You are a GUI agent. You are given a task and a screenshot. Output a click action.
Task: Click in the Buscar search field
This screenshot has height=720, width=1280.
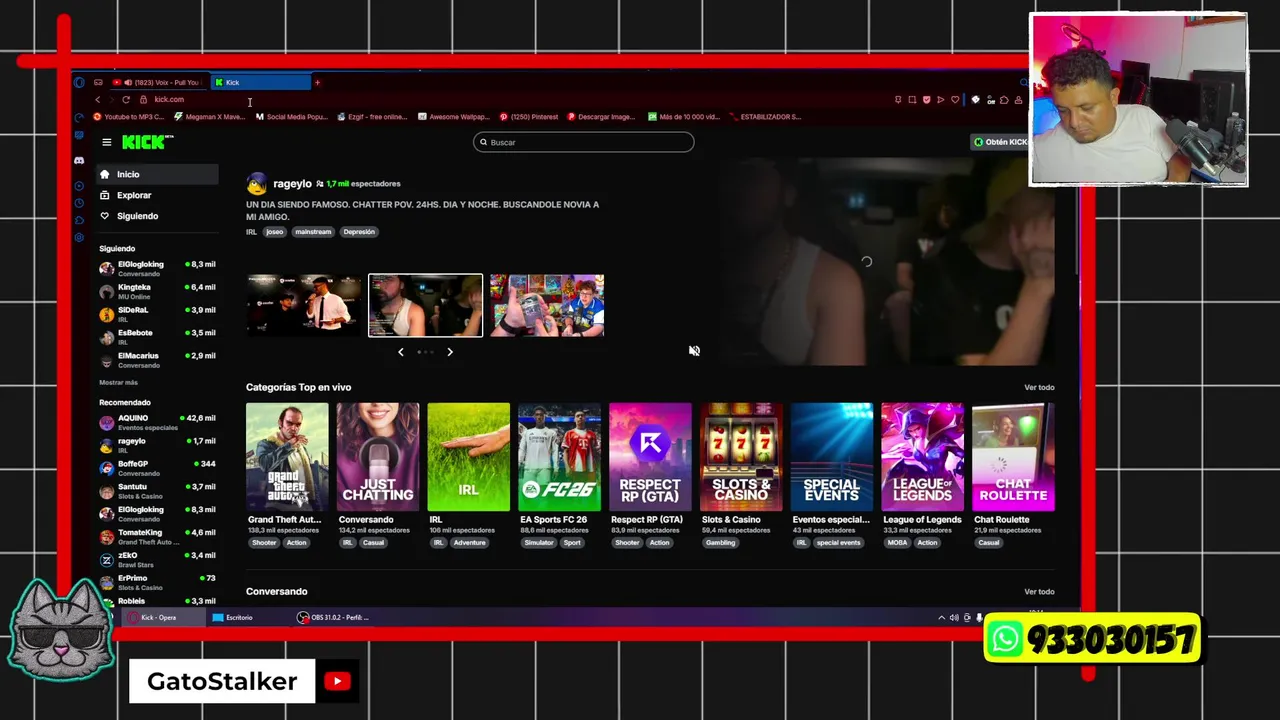[584, 142]
